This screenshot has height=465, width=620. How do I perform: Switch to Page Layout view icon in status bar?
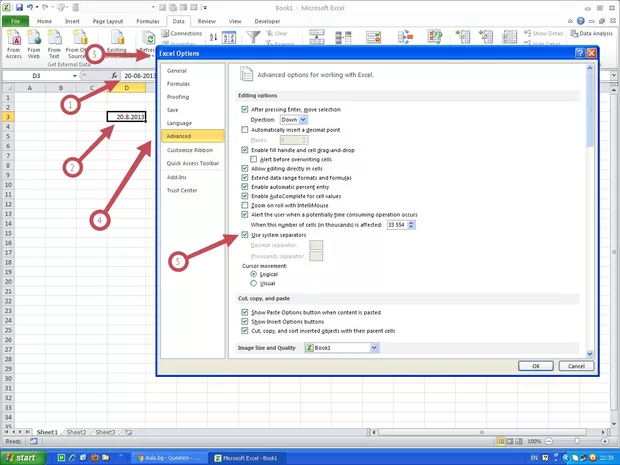510,441
